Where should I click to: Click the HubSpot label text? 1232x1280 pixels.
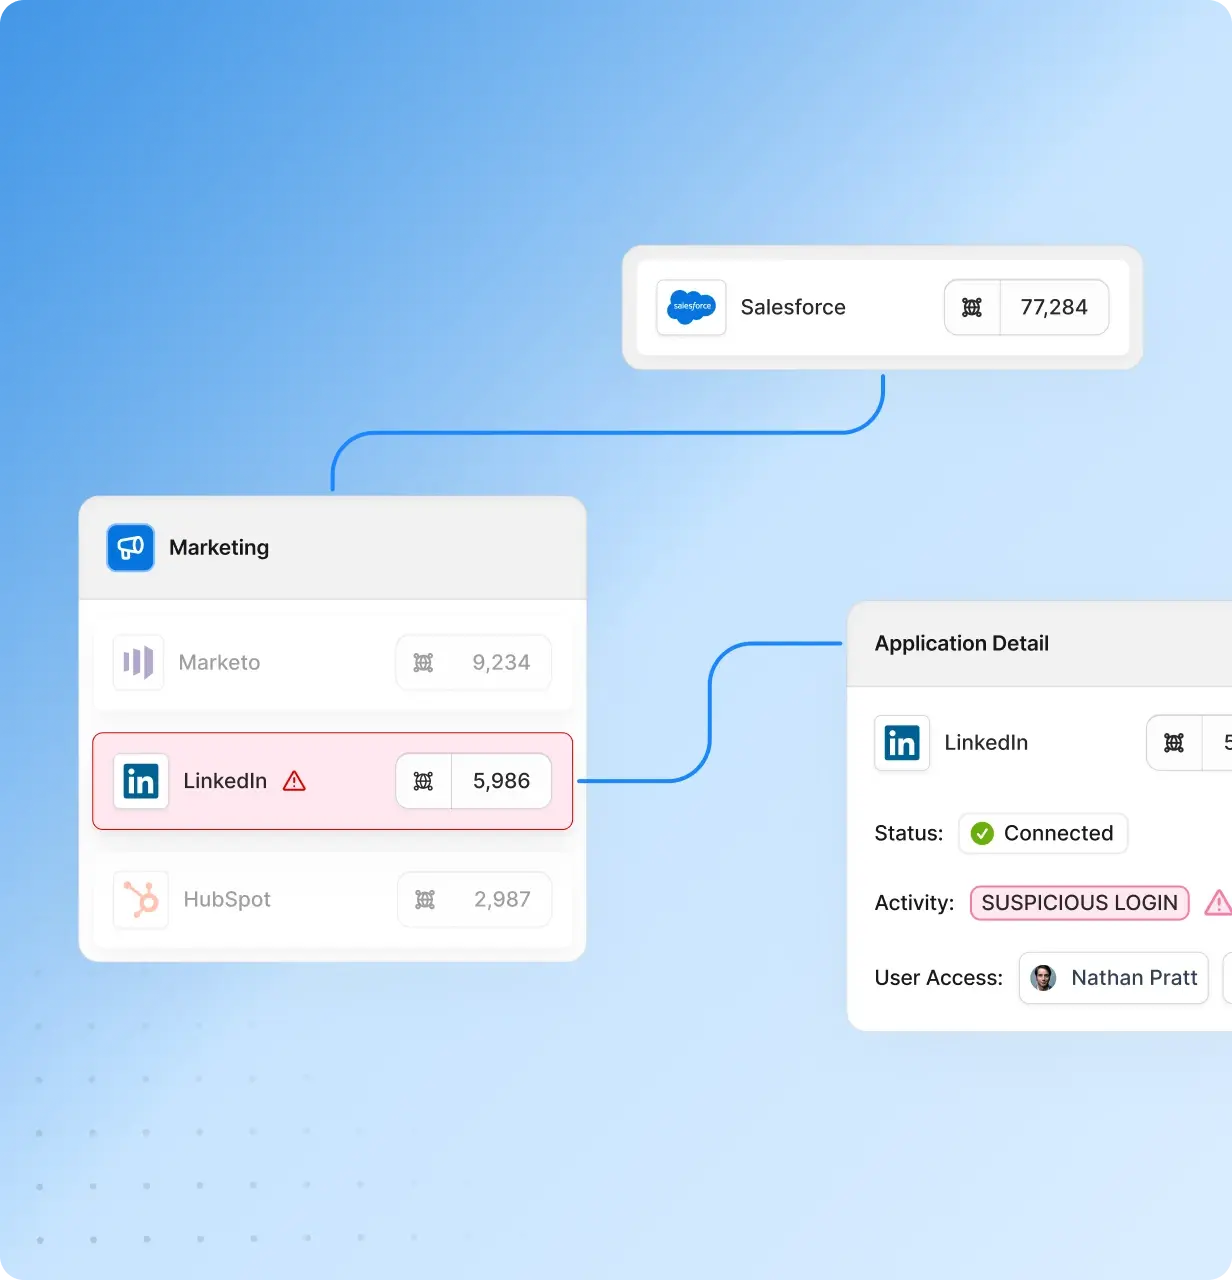227,899
